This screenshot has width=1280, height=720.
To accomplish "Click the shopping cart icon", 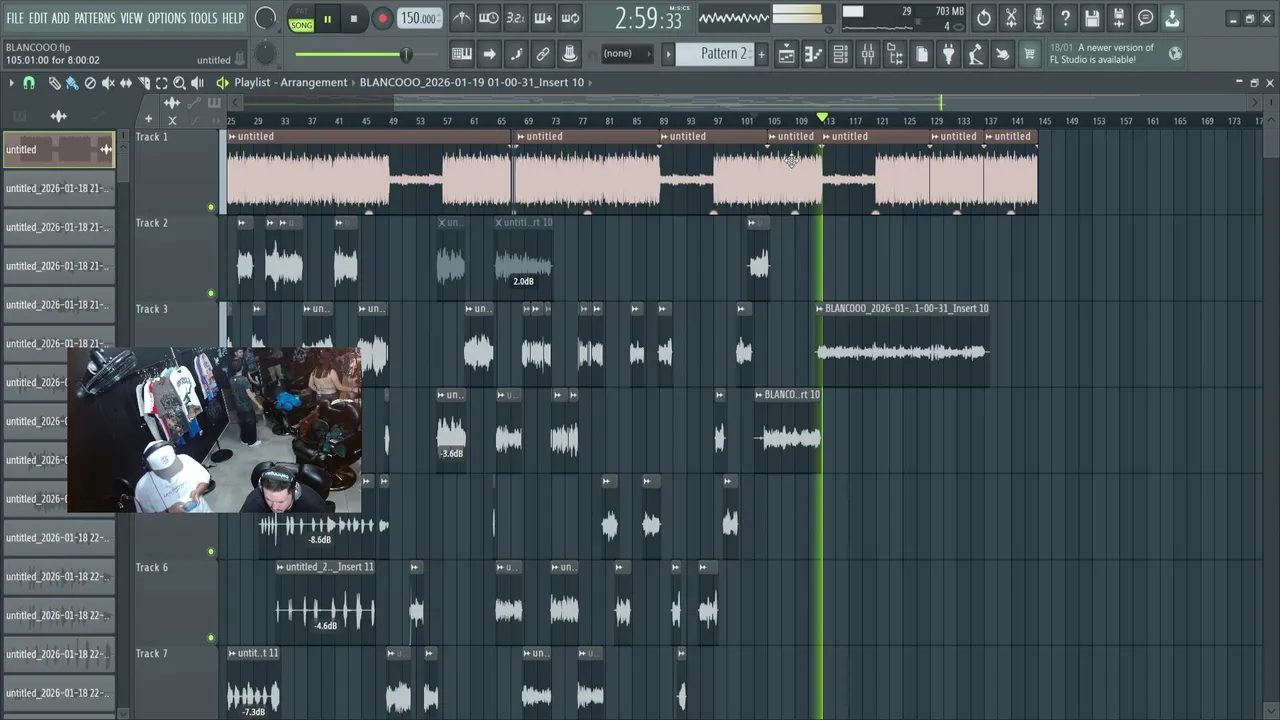I will click(1029, 54).
